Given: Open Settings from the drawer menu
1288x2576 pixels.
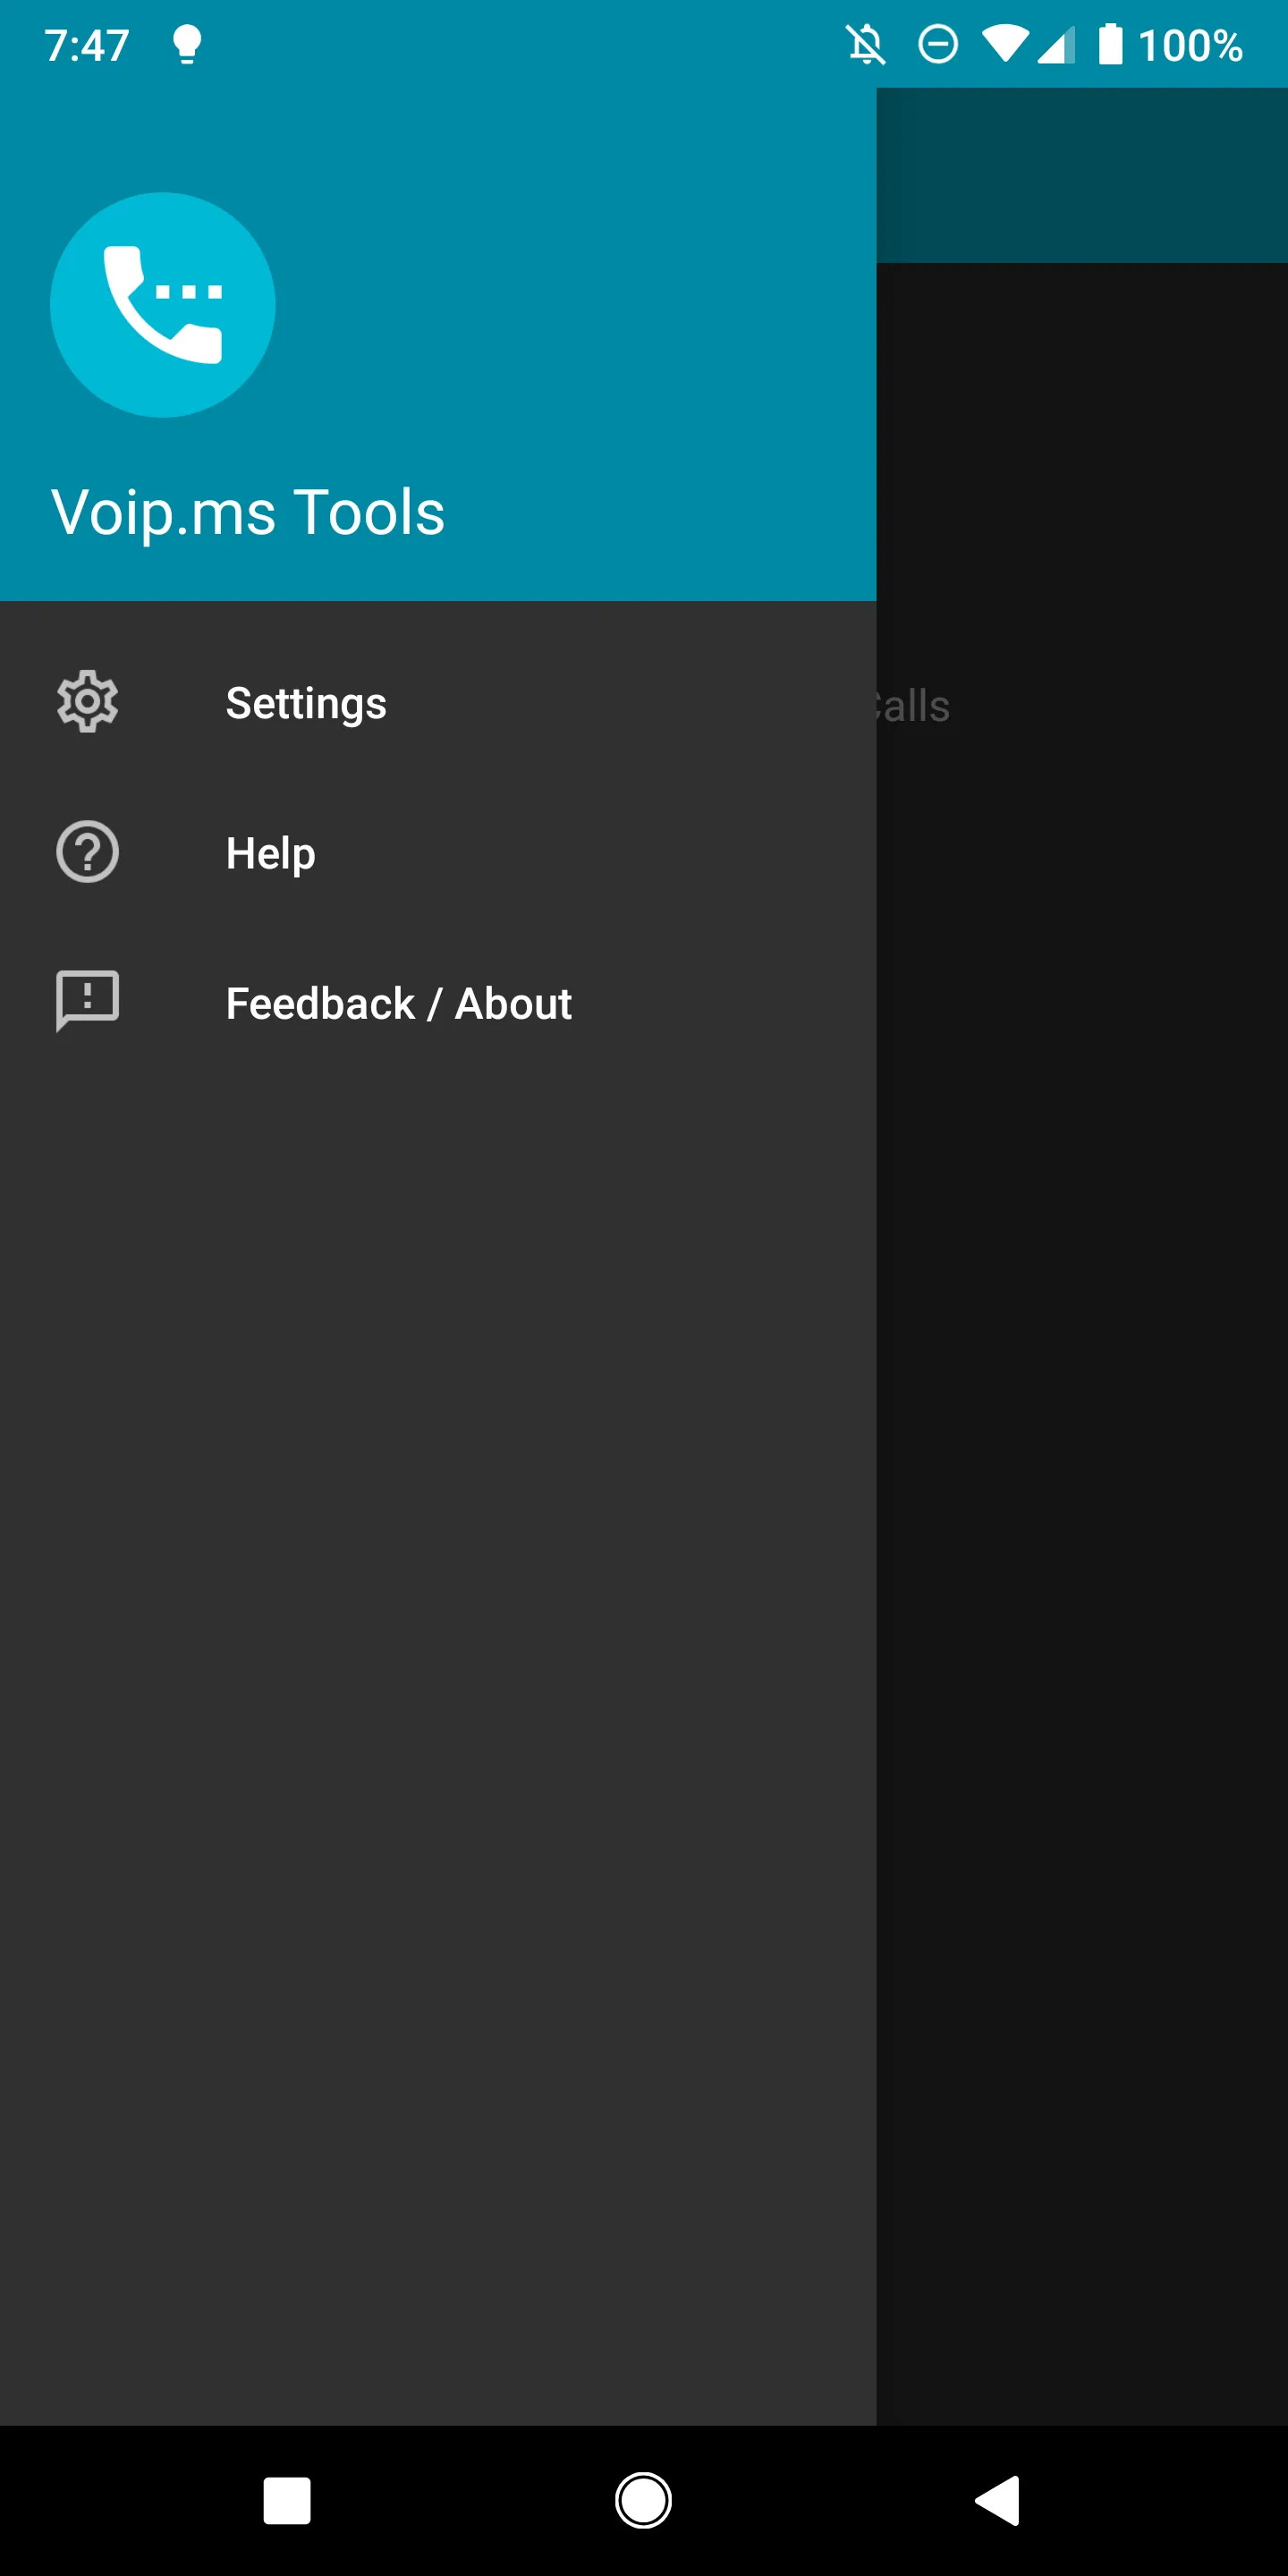Looking at the screenshot, I should point(438,702).
